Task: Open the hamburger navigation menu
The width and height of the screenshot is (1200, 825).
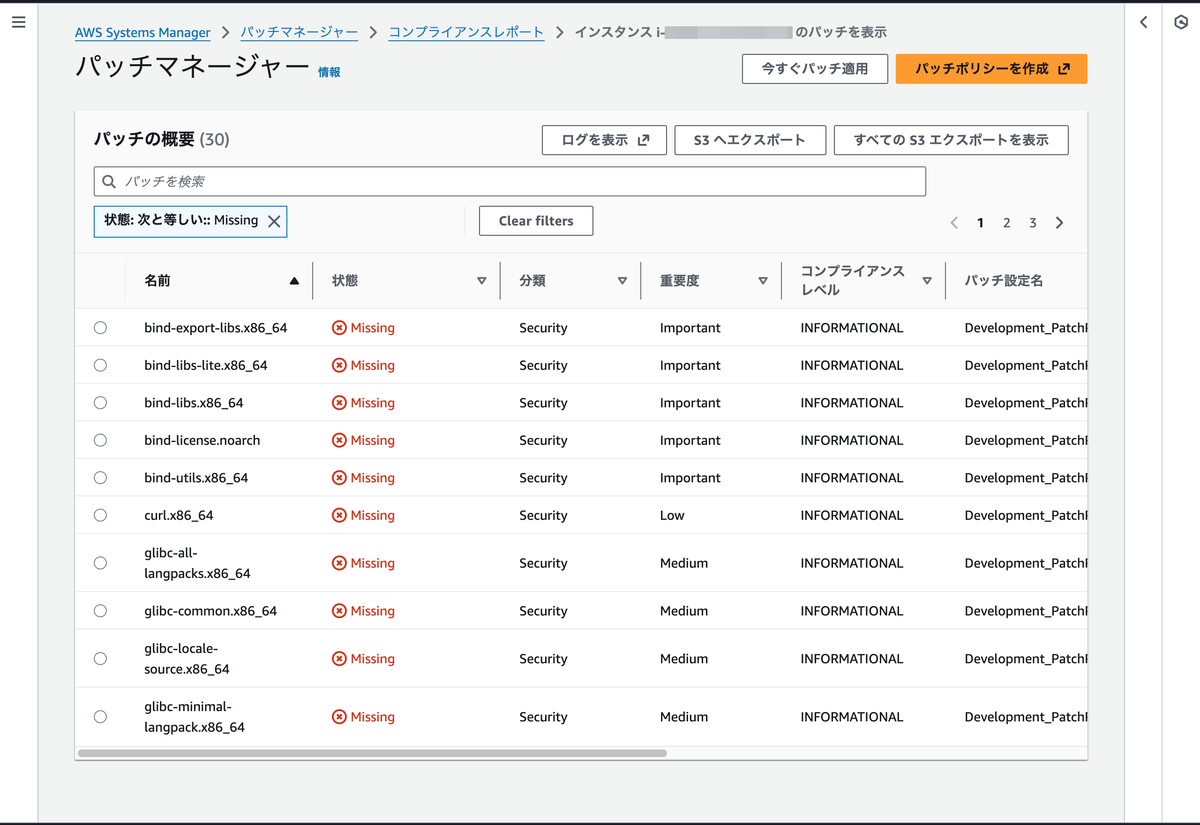Action: pyautogui.click(x=18, y=22)
